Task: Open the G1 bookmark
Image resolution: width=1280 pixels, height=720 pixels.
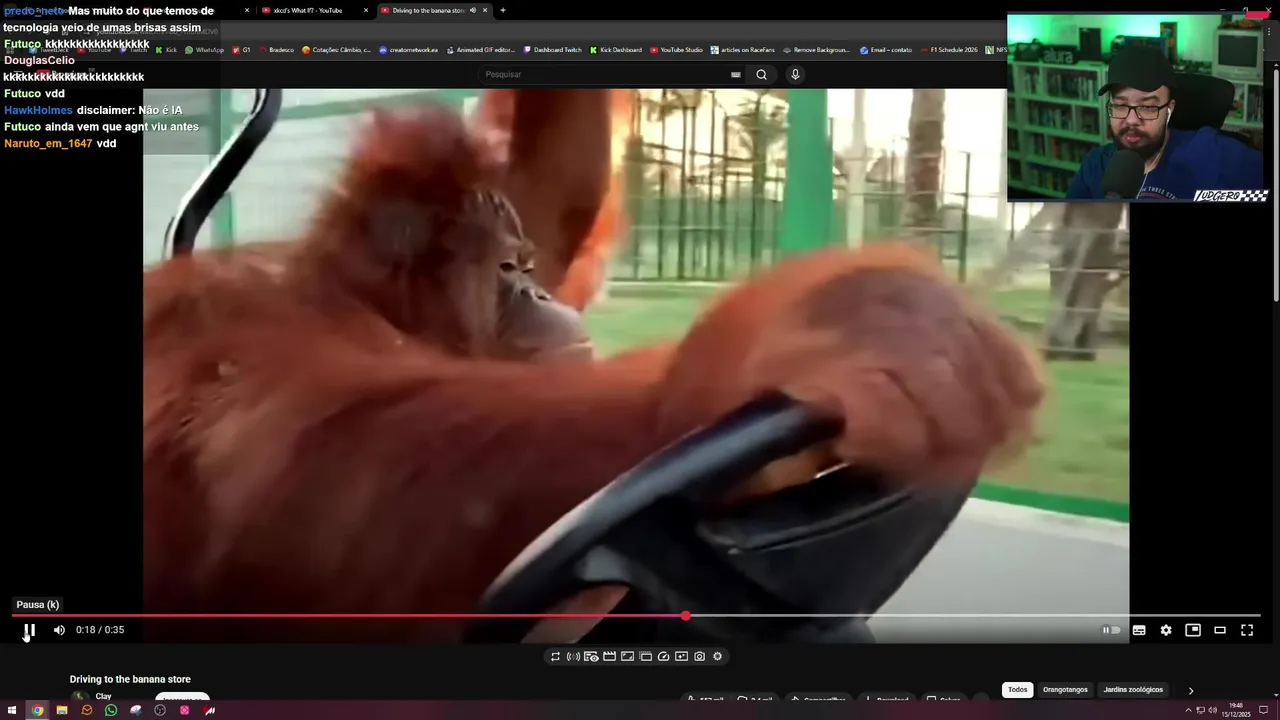Action: pyautogui.click(x=241, y=50)
